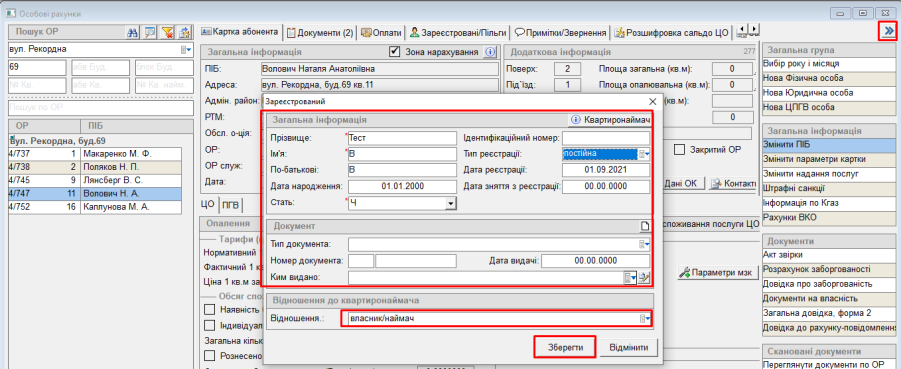Click the blank page icon in the Документ section
This screenshot has width=901, height=369.
click(x=645, y=226)
